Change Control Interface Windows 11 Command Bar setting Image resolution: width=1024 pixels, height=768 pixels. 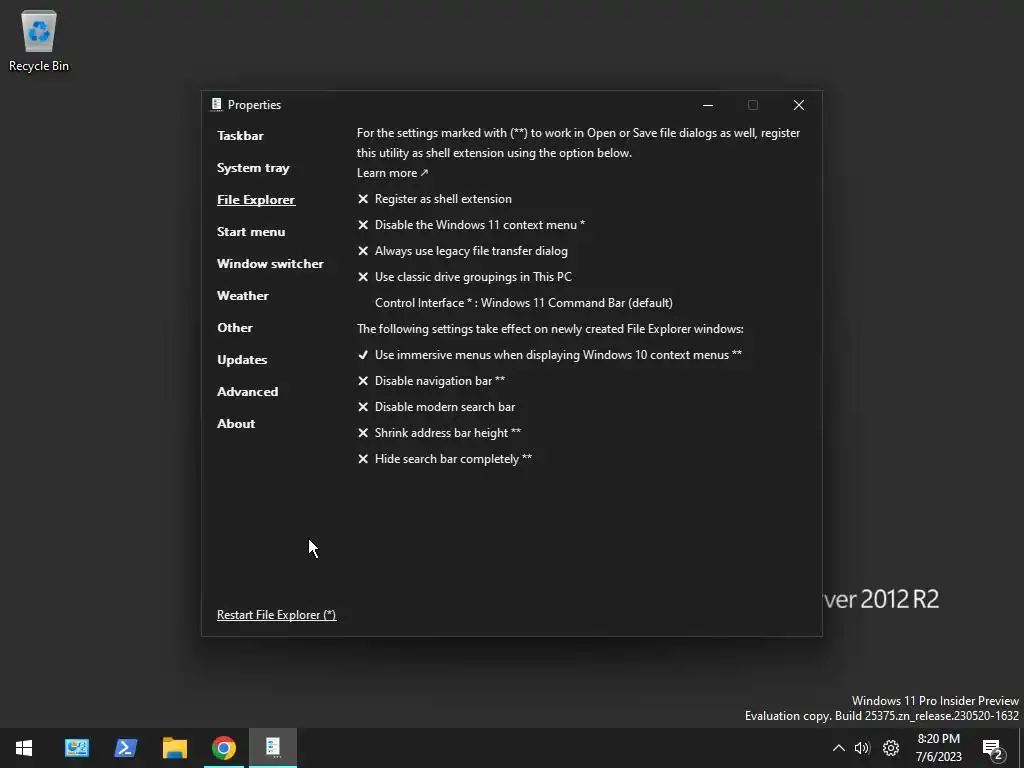point(524,303)
